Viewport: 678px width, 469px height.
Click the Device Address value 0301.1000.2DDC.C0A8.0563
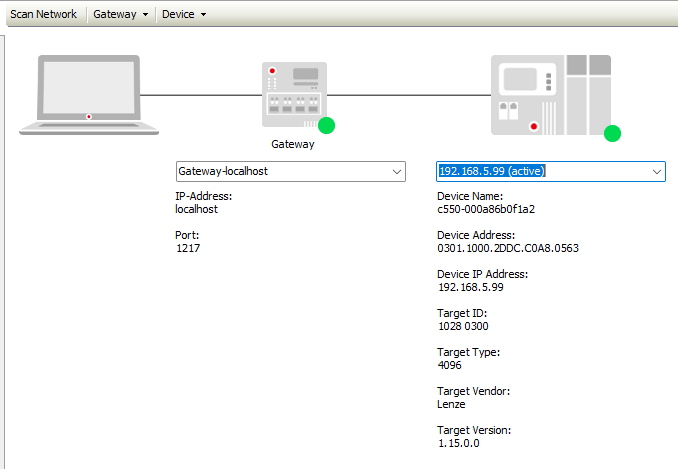pyautogui.click(x=508, y=248)
